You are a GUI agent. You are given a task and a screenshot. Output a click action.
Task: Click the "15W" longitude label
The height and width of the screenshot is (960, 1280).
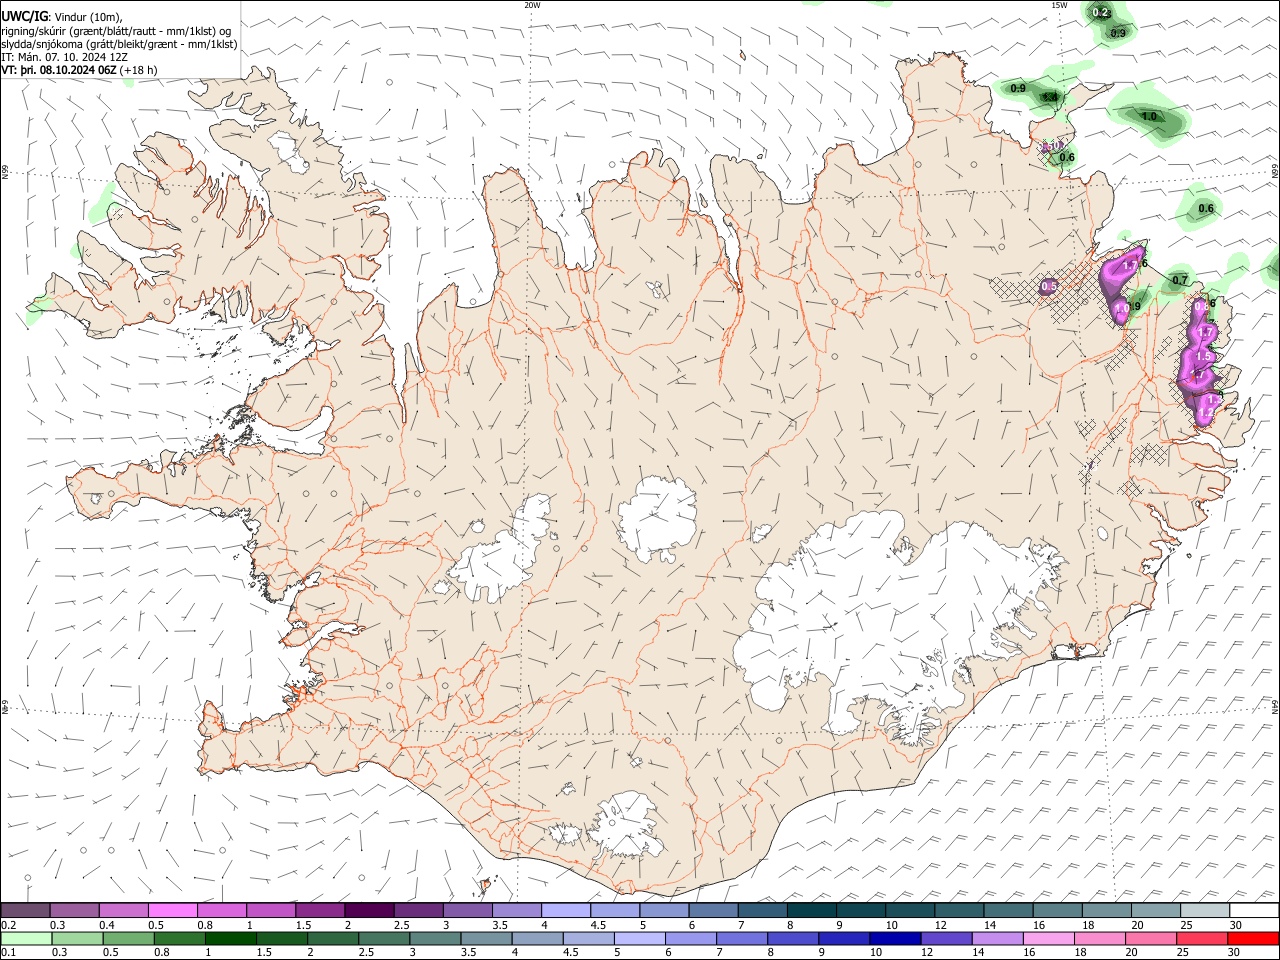pyautogui.click(x=1059, y=5)
